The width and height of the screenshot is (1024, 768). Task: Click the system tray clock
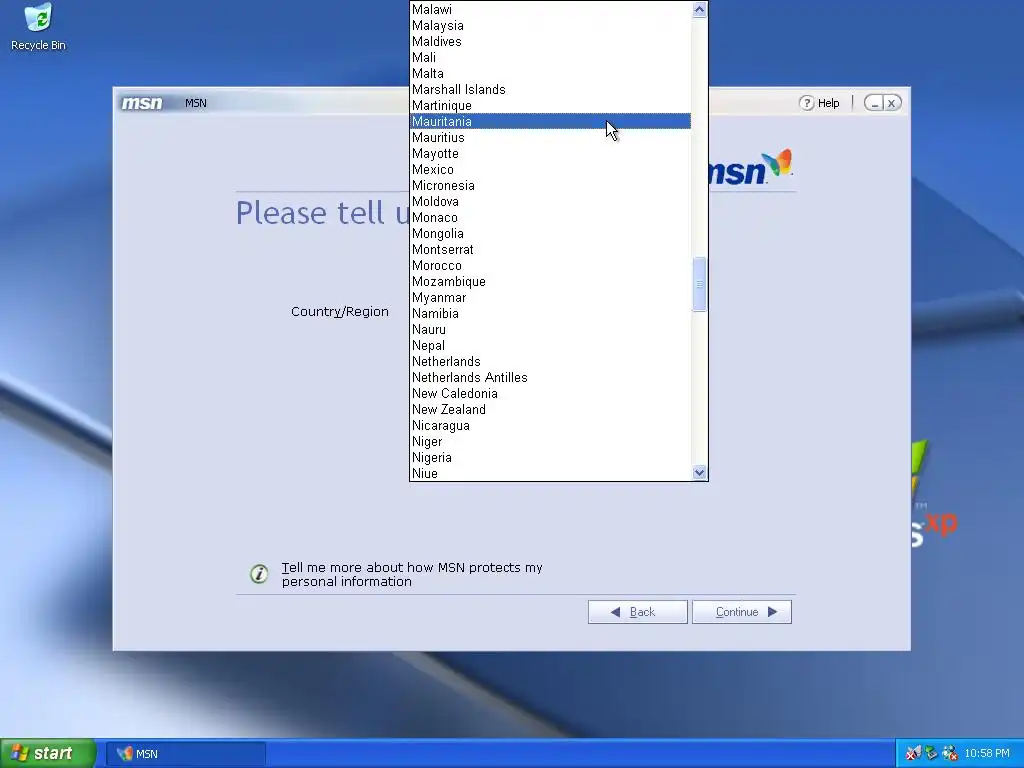tap(987, 754)
